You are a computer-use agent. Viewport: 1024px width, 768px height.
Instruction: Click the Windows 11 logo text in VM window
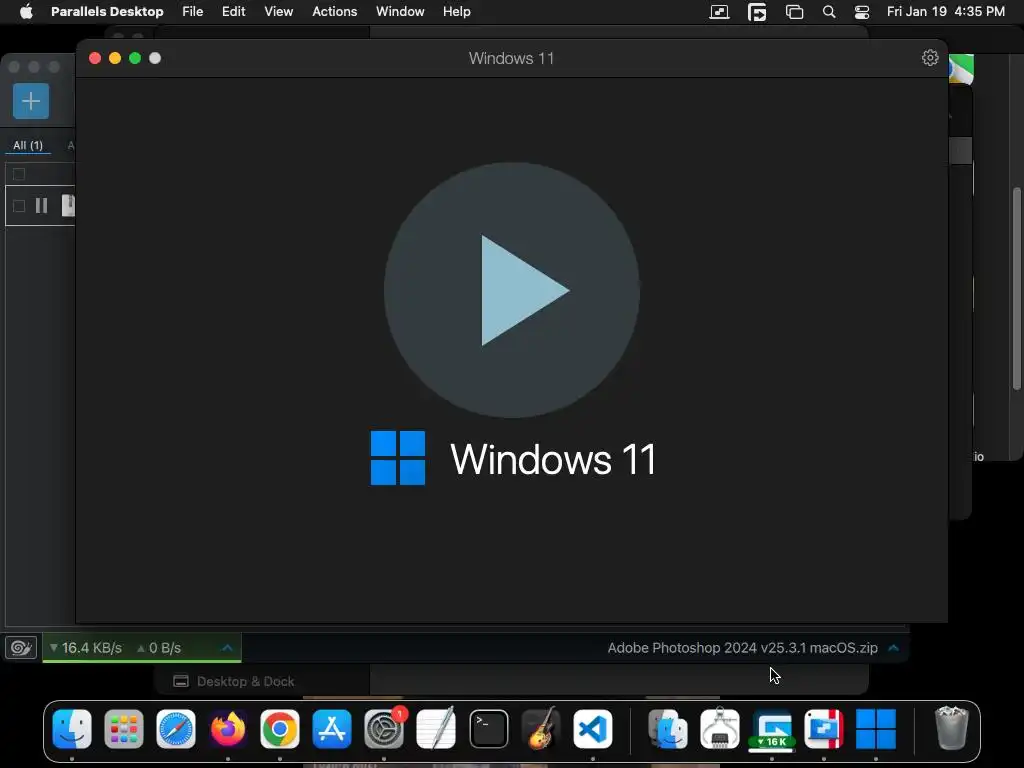tap(553, 458)
